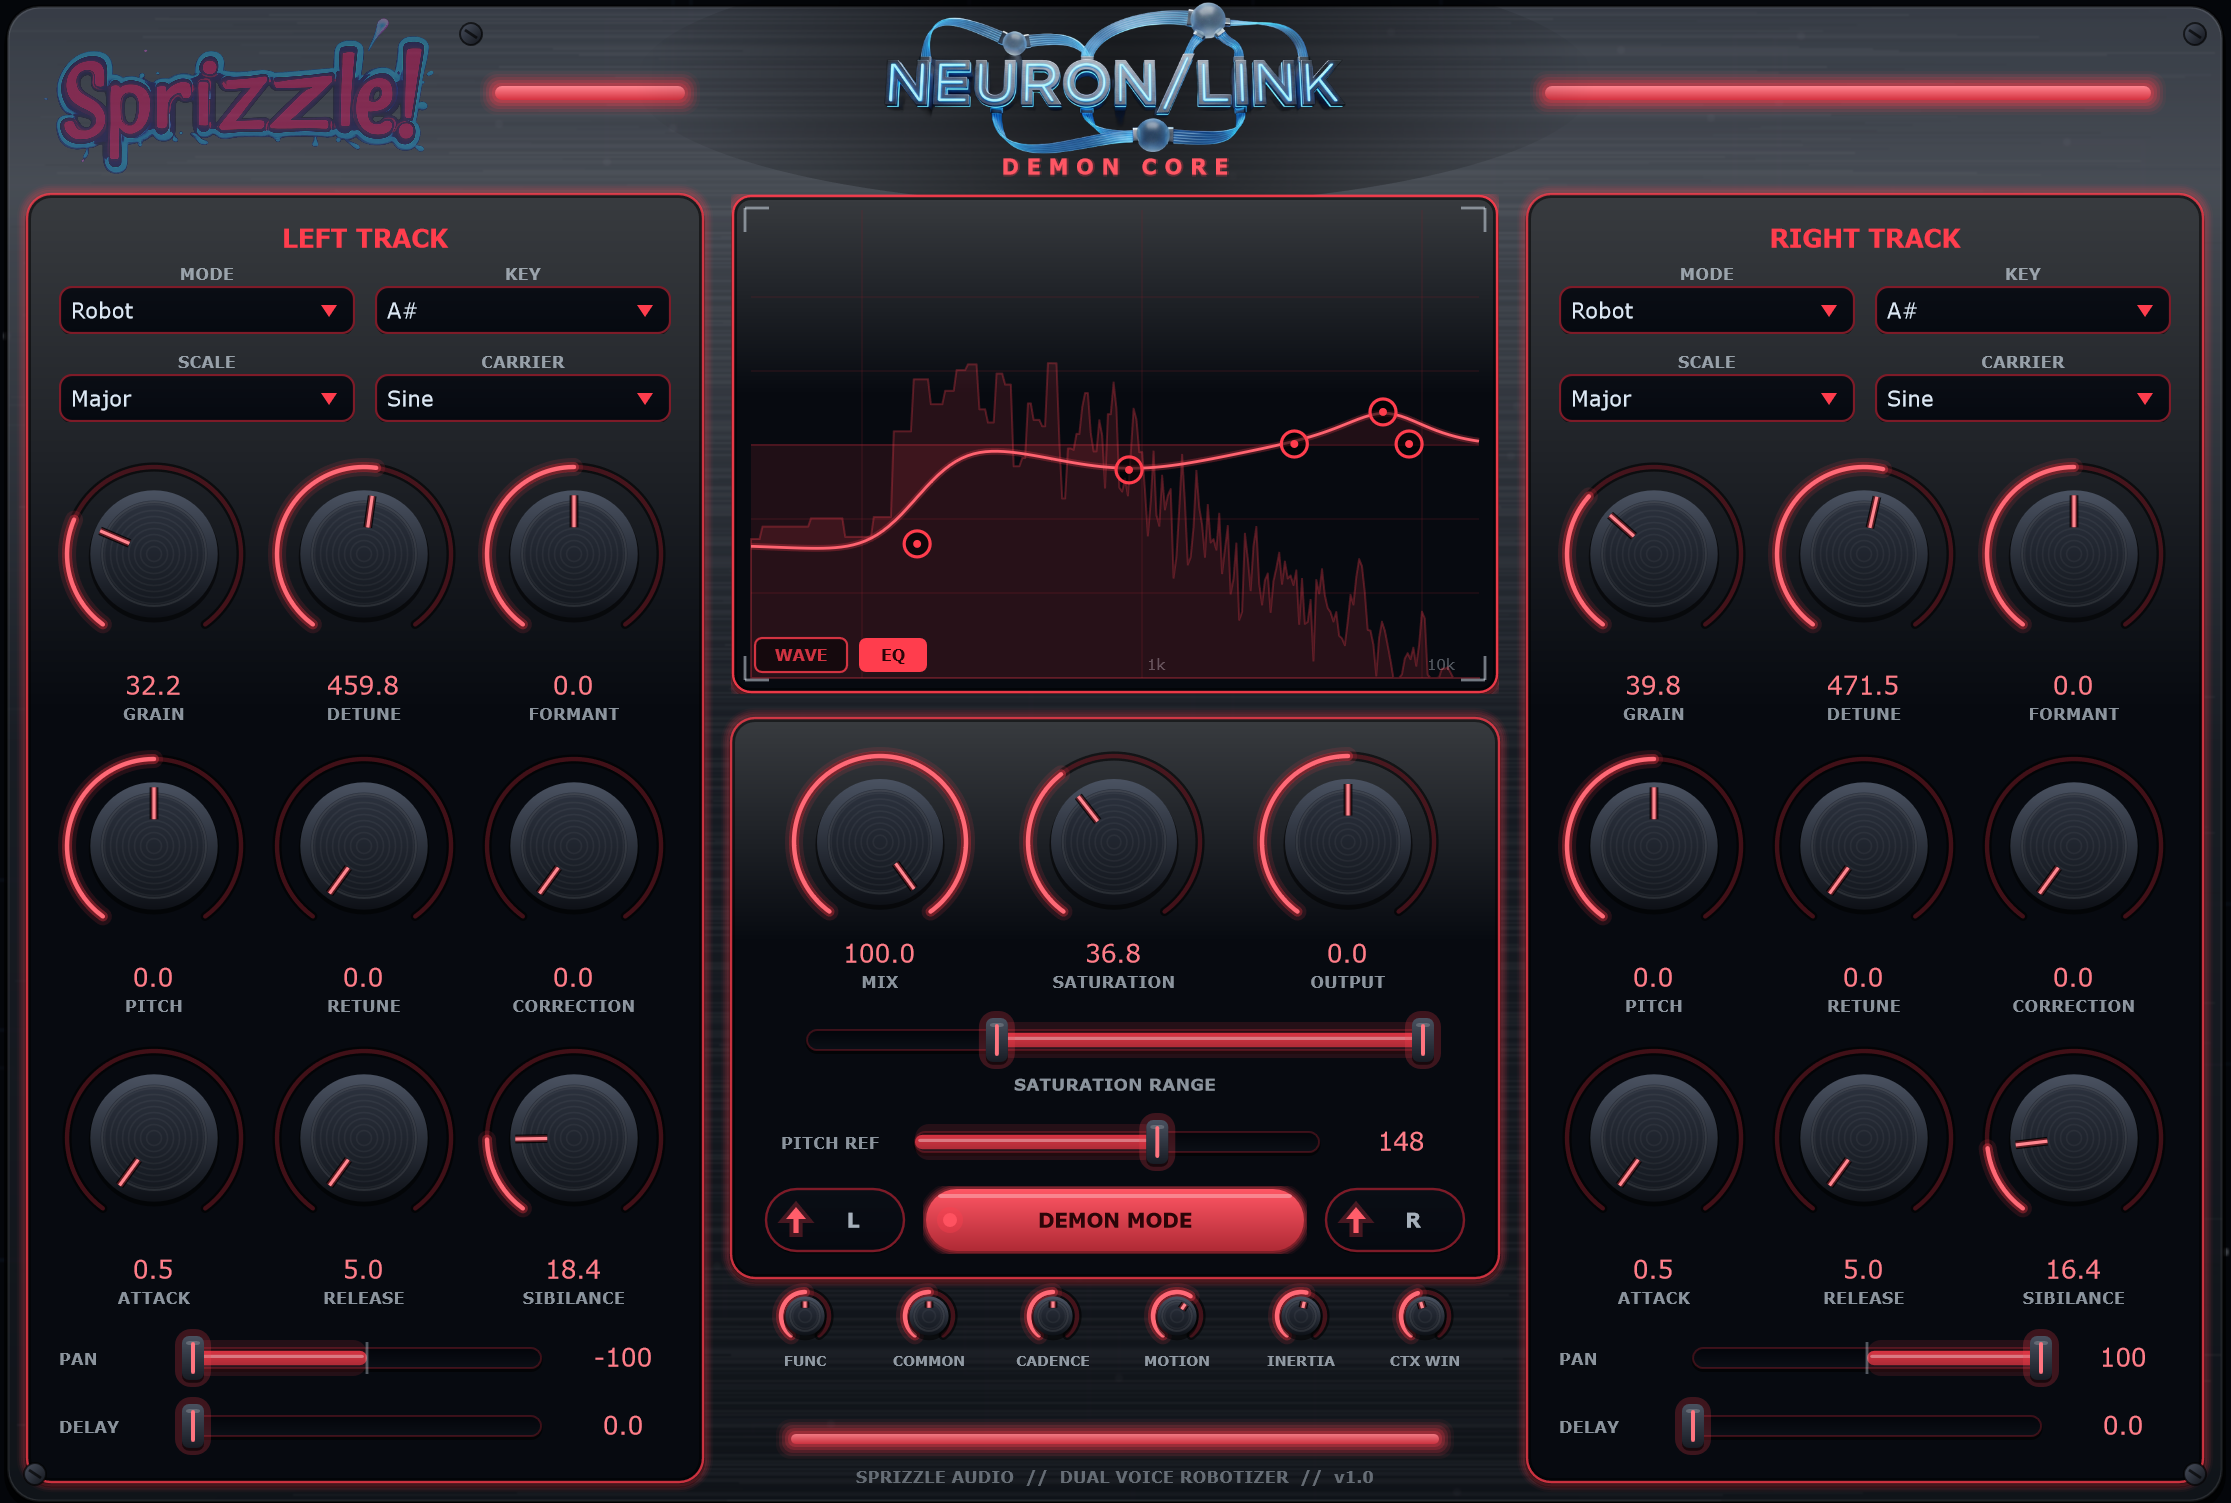Click the Left Track Detune value 459.8

tap(363, 686)
